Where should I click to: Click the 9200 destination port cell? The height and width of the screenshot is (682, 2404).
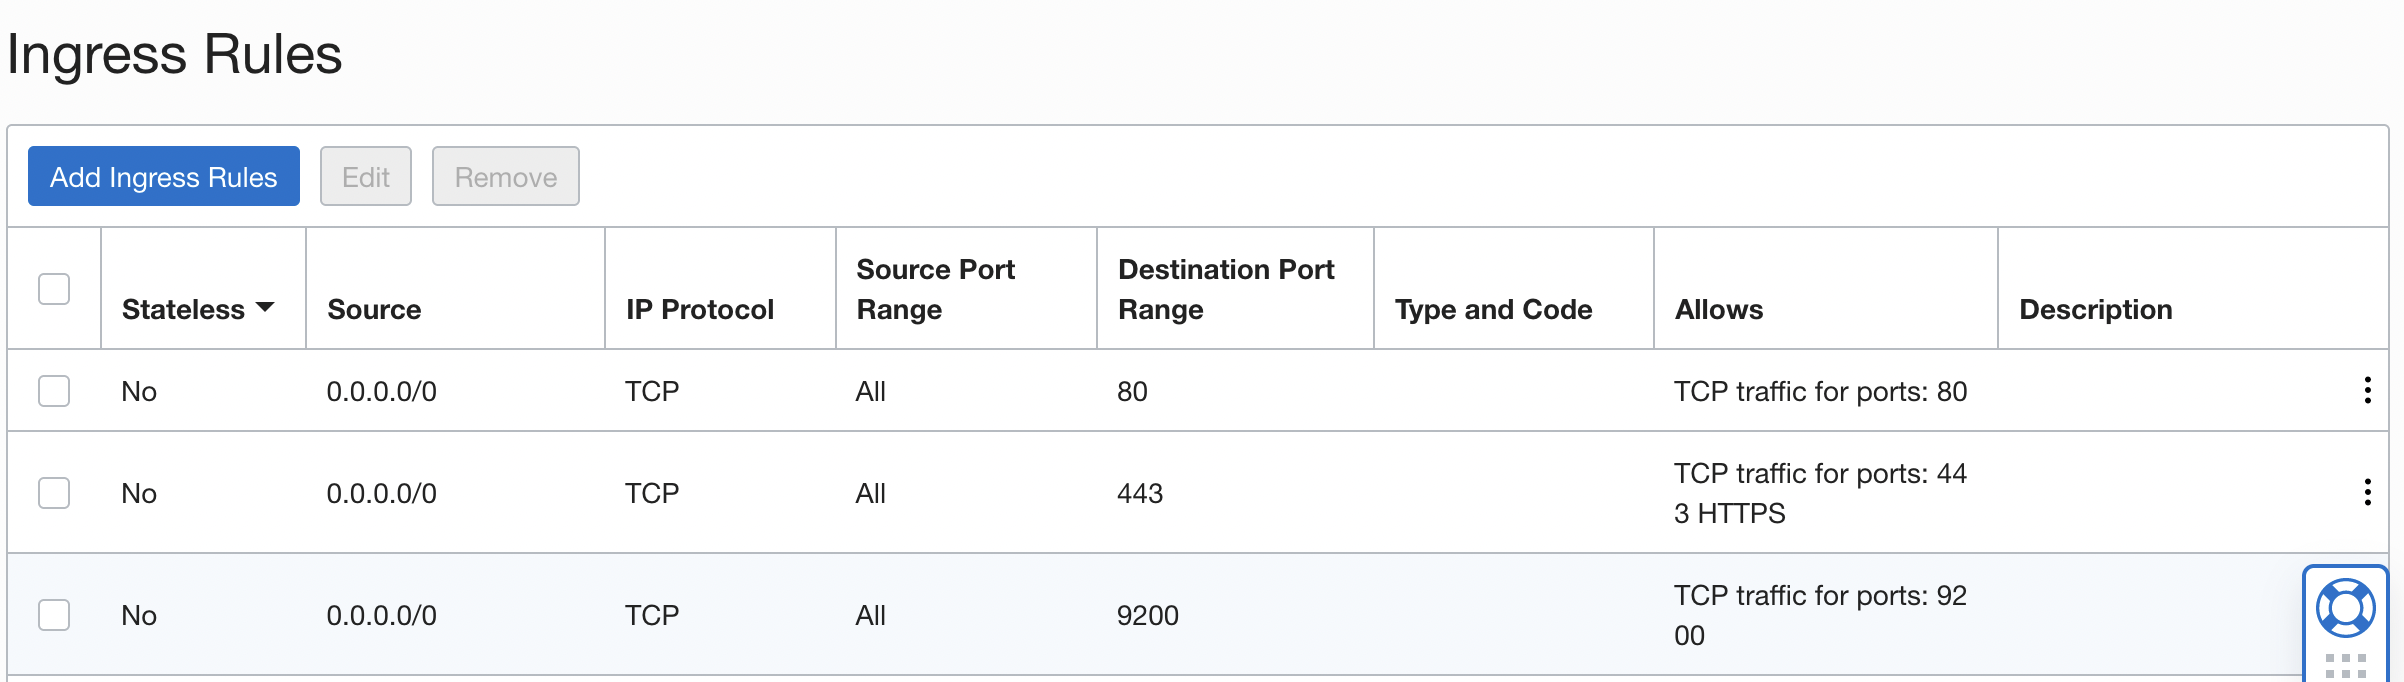[x=1148, y=615]
